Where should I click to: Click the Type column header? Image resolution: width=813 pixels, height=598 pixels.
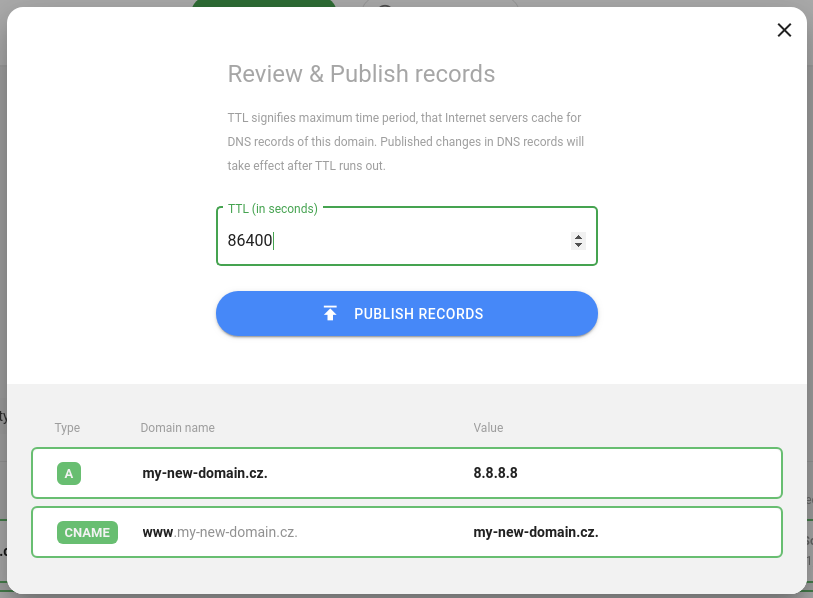(67, 428)
